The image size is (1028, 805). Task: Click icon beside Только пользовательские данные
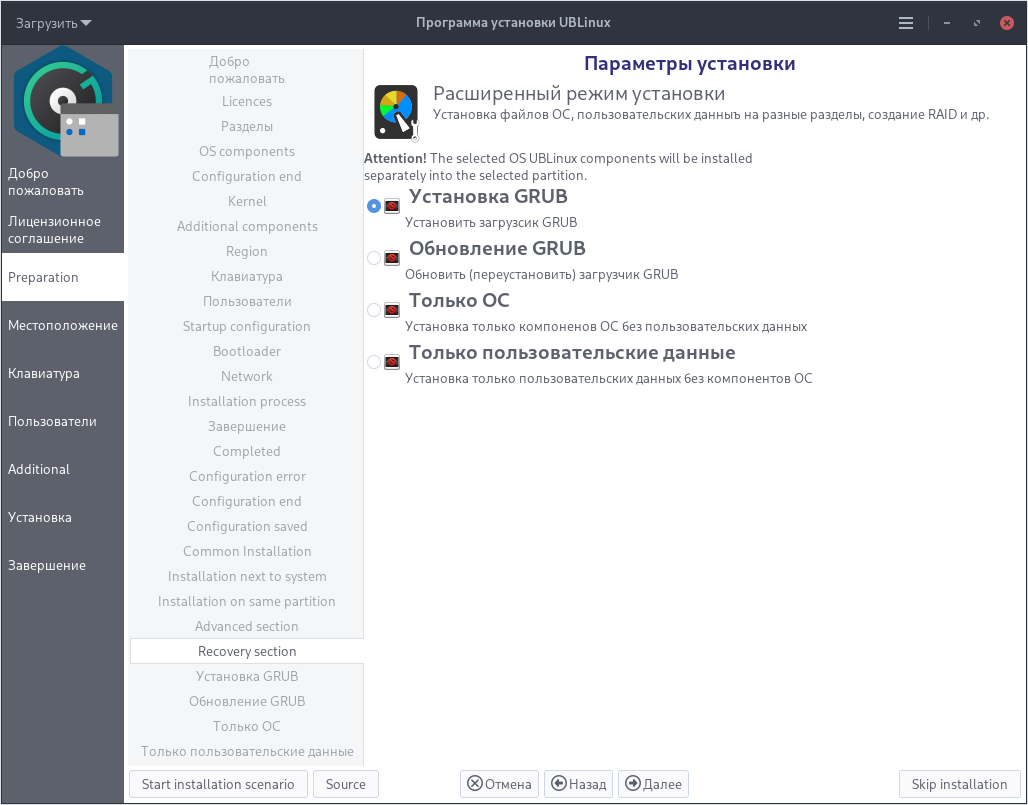pos(391,362)
